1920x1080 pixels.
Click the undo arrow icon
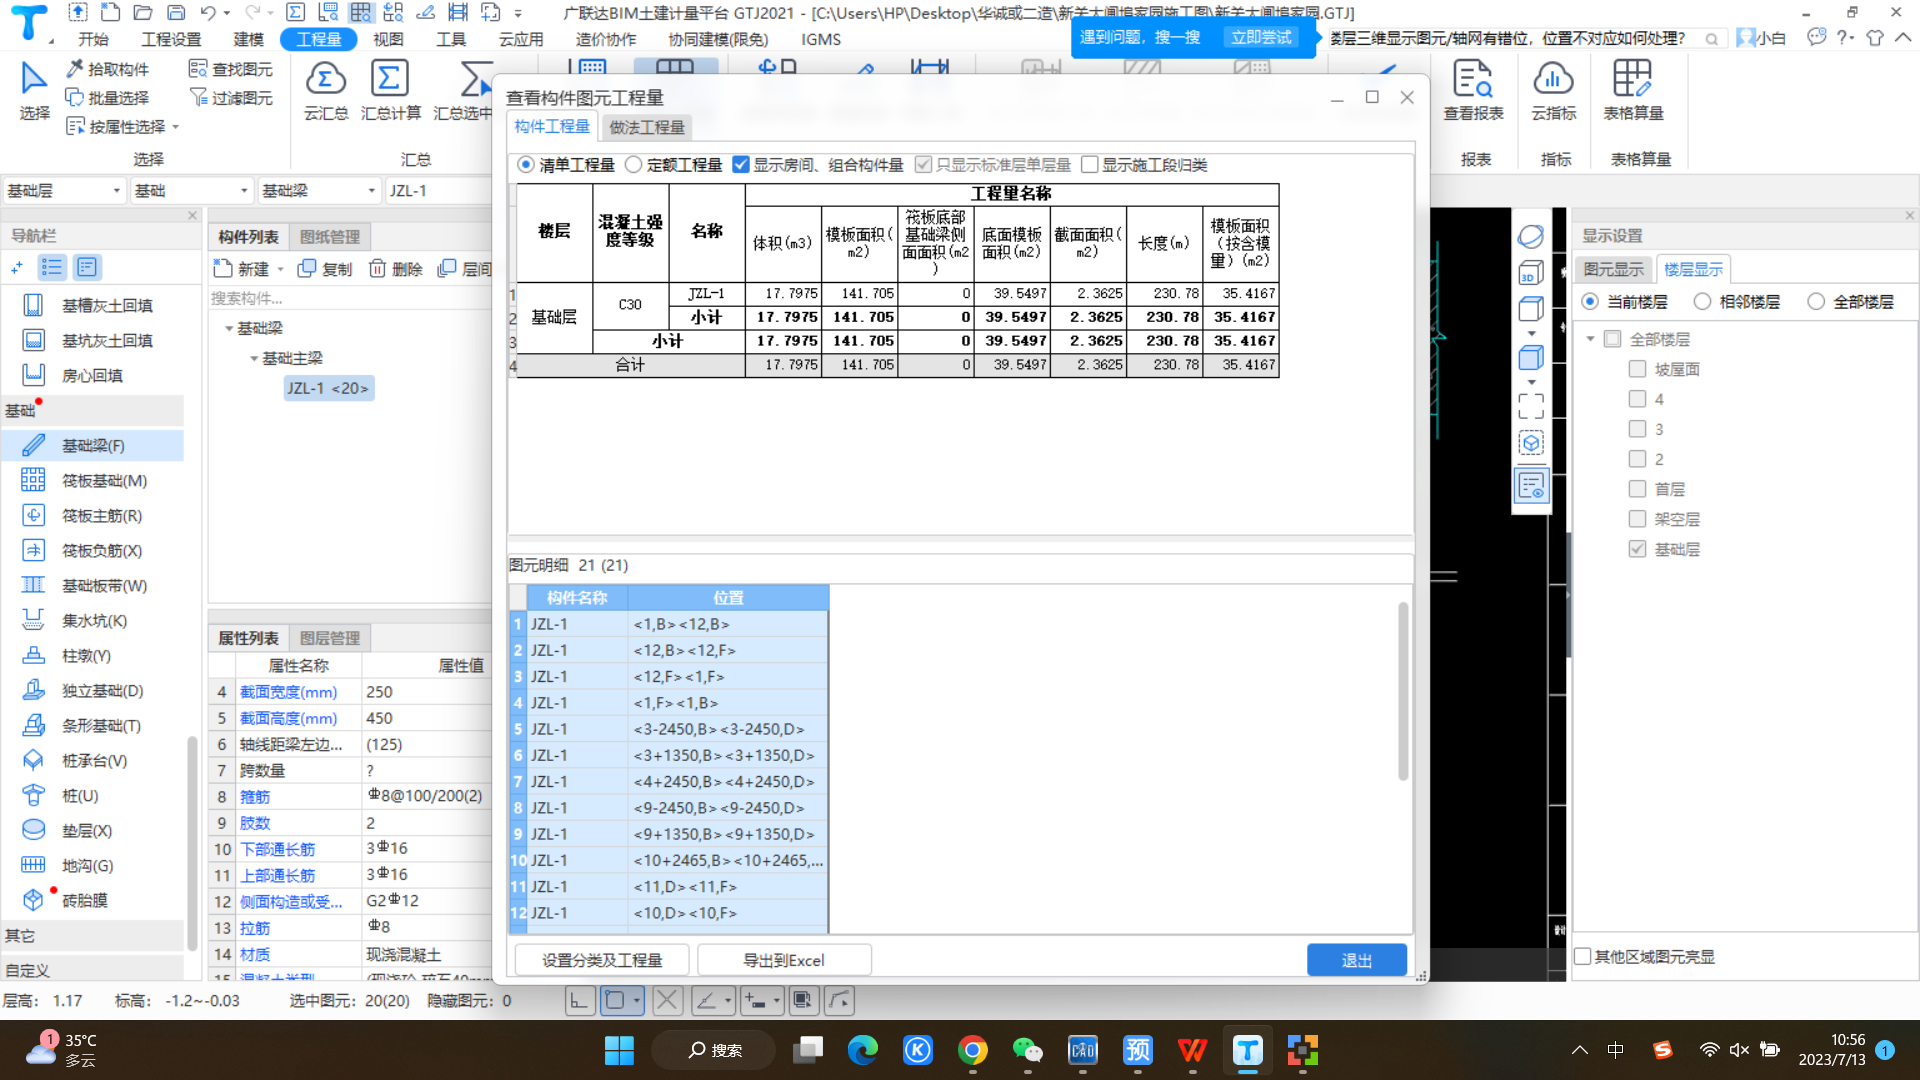point(207,13)
